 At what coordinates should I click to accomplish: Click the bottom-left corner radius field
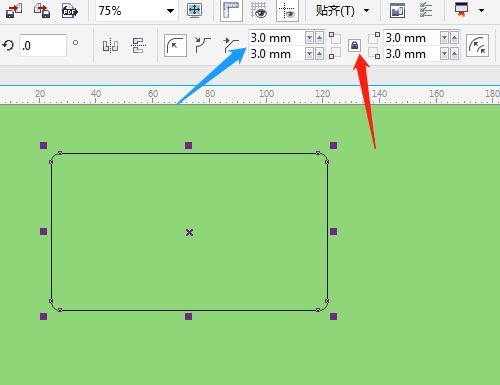(x=277, y=54)
